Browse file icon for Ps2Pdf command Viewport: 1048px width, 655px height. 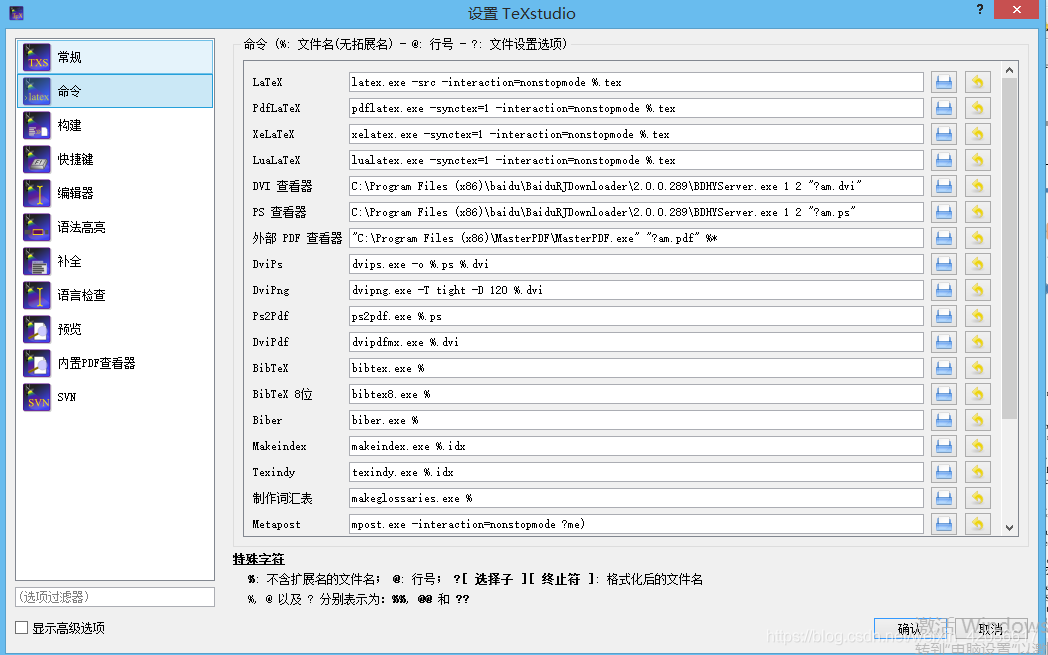click(944, 316)
